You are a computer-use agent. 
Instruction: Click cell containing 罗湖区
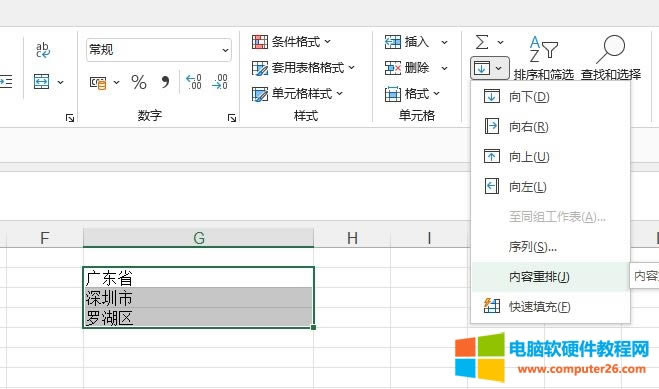[x=198, y=318]
